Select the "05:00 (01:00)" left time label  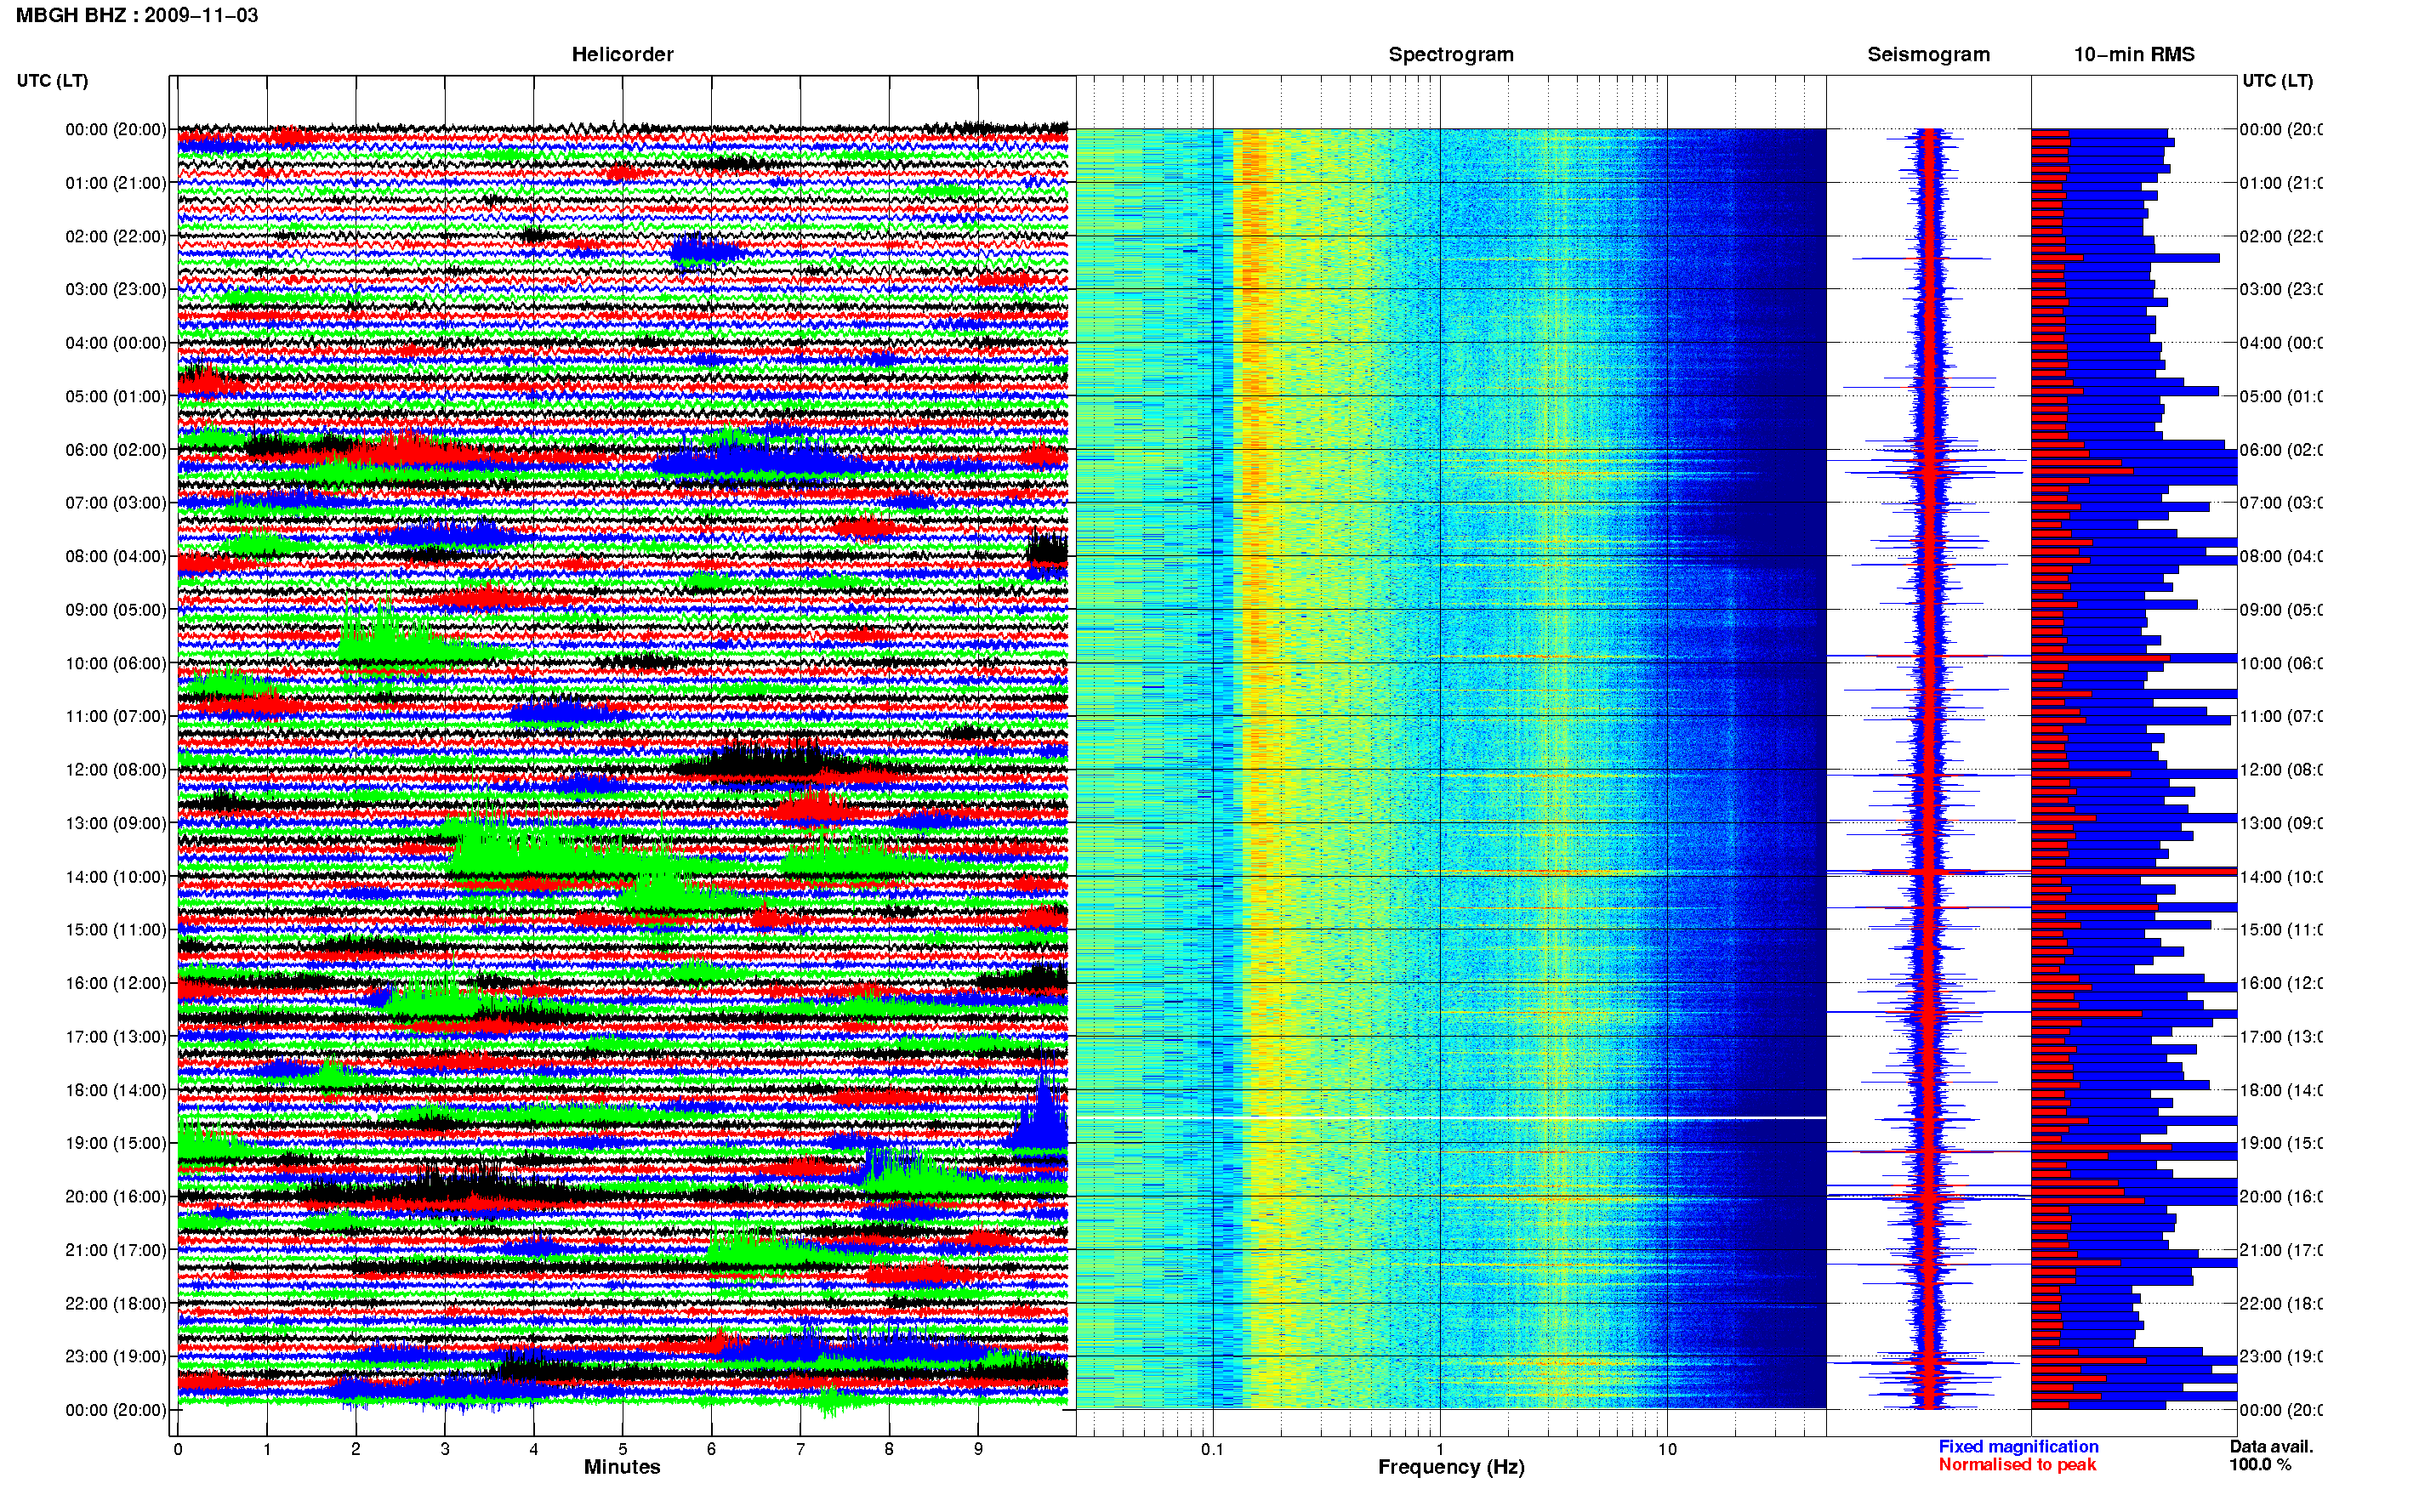coord(116,396)
